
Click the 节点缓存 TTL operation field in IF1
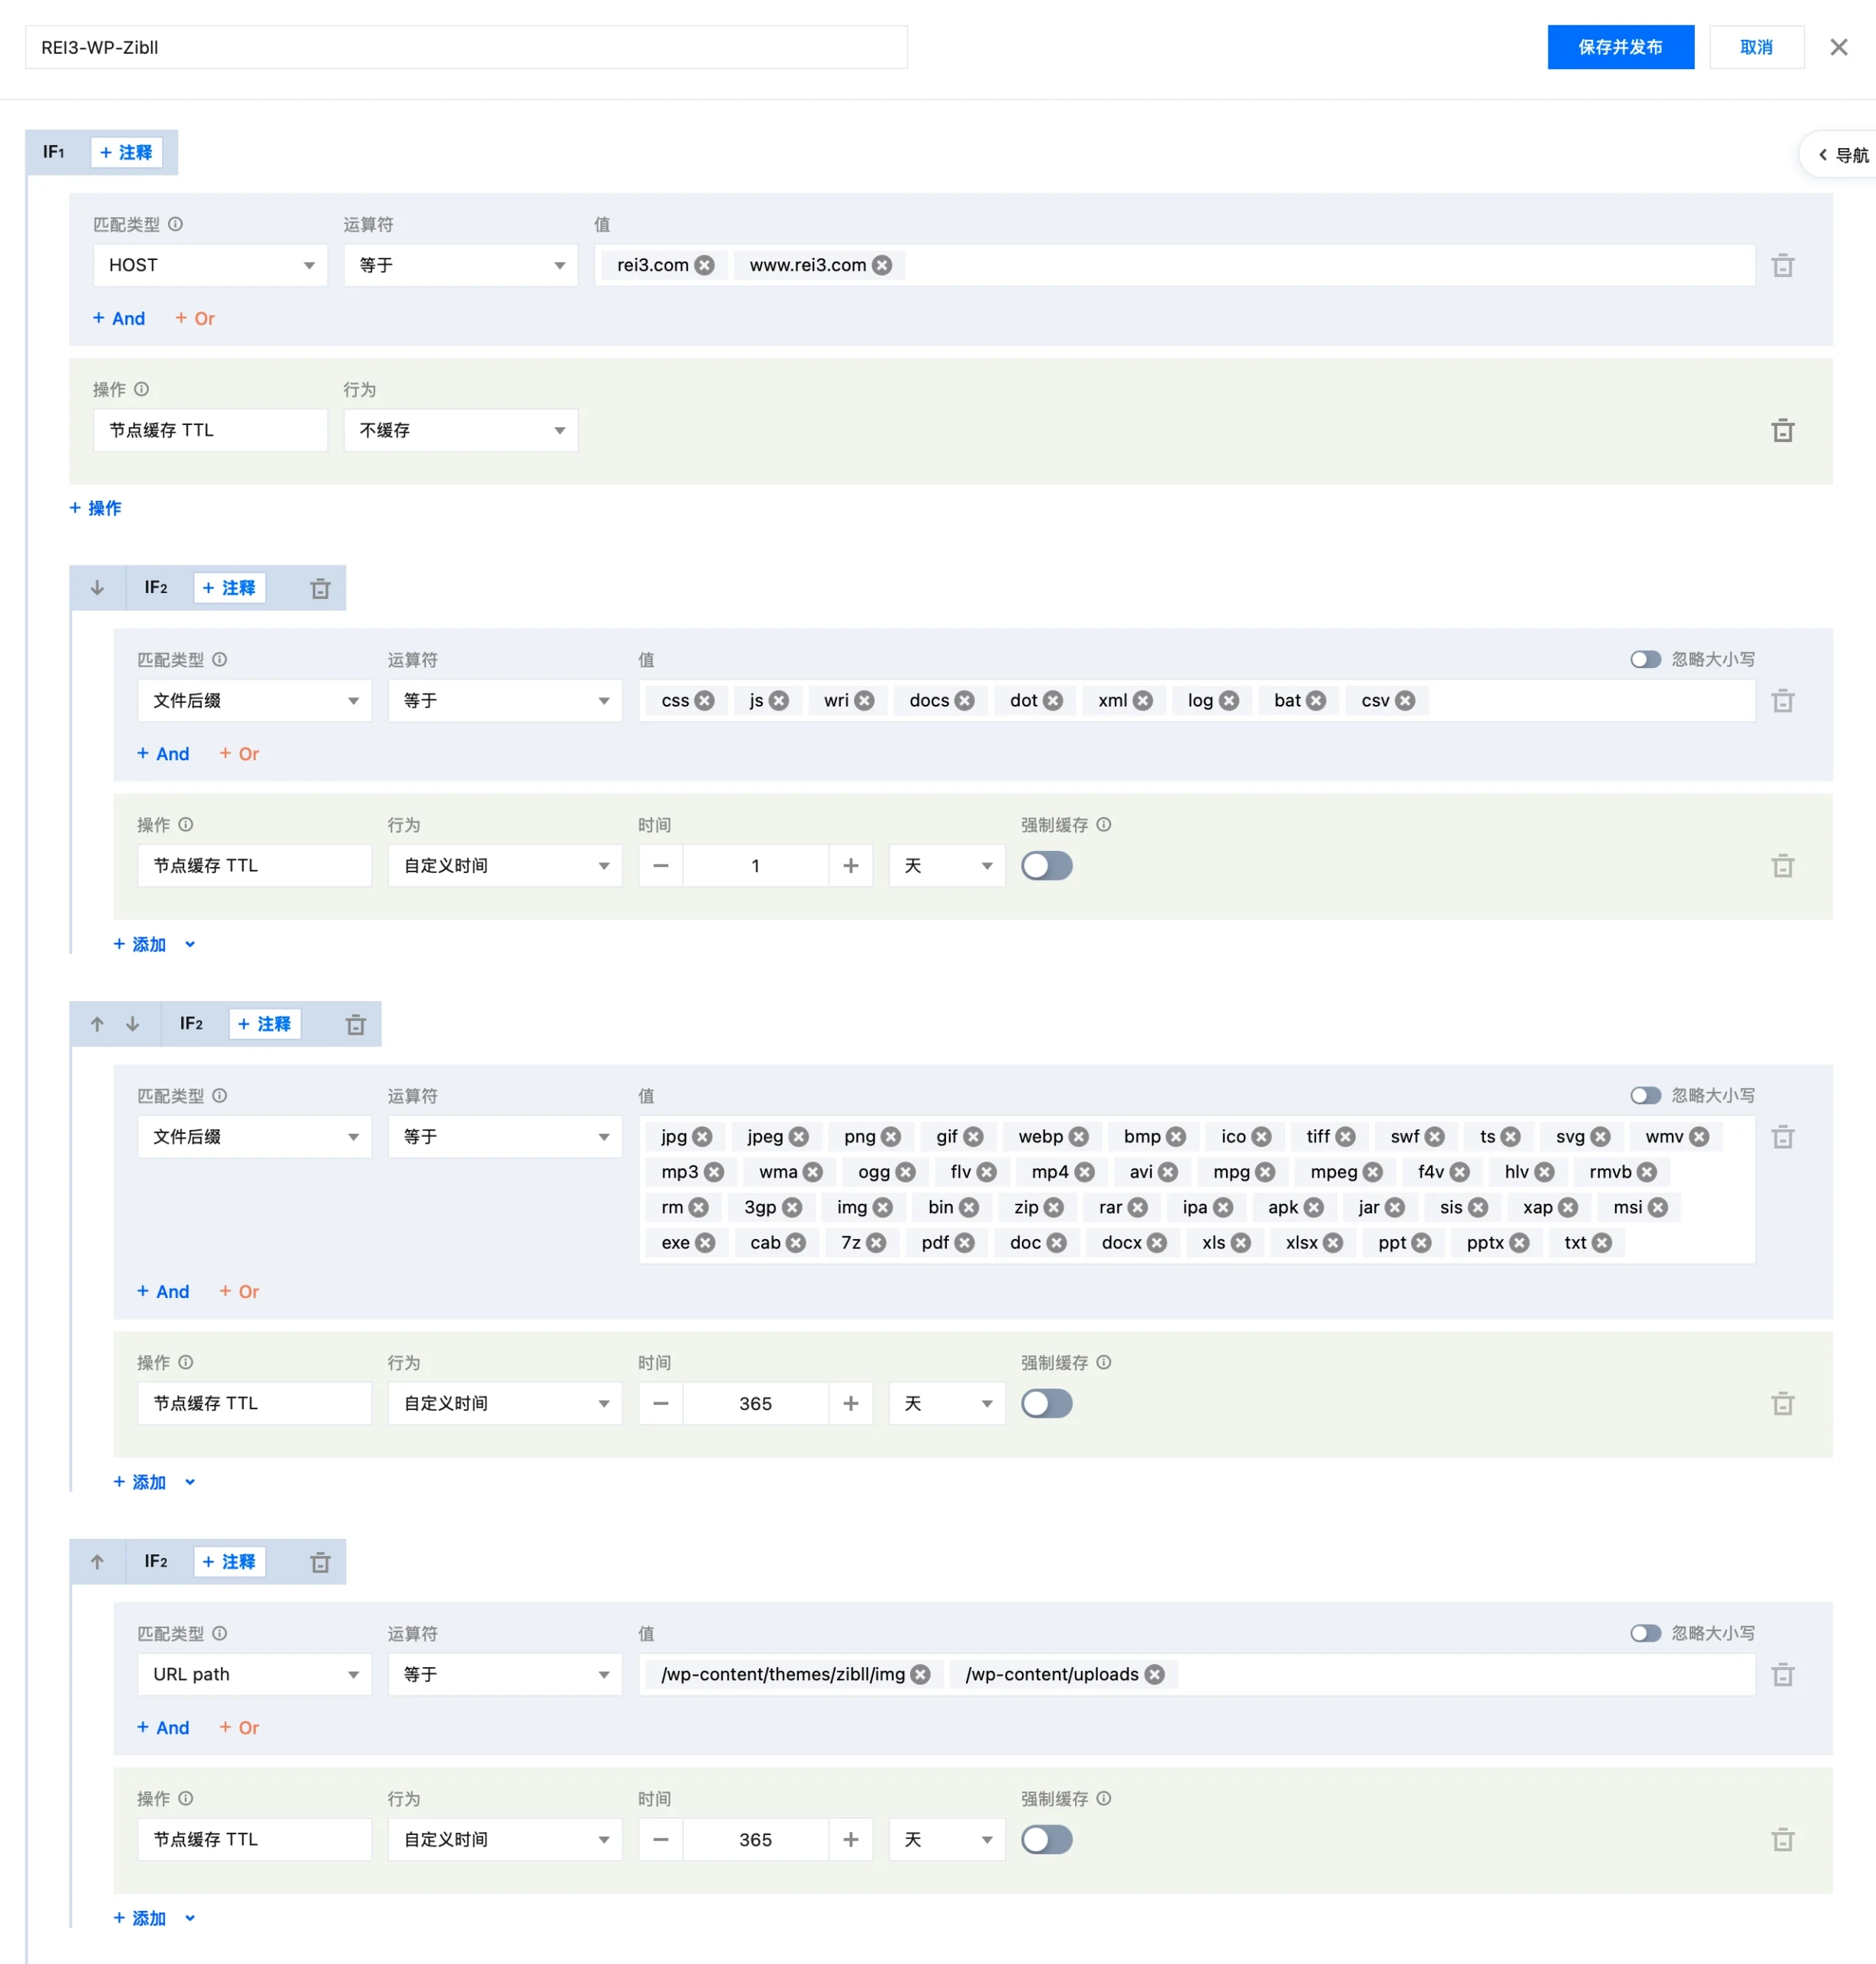tap(210, 430)
